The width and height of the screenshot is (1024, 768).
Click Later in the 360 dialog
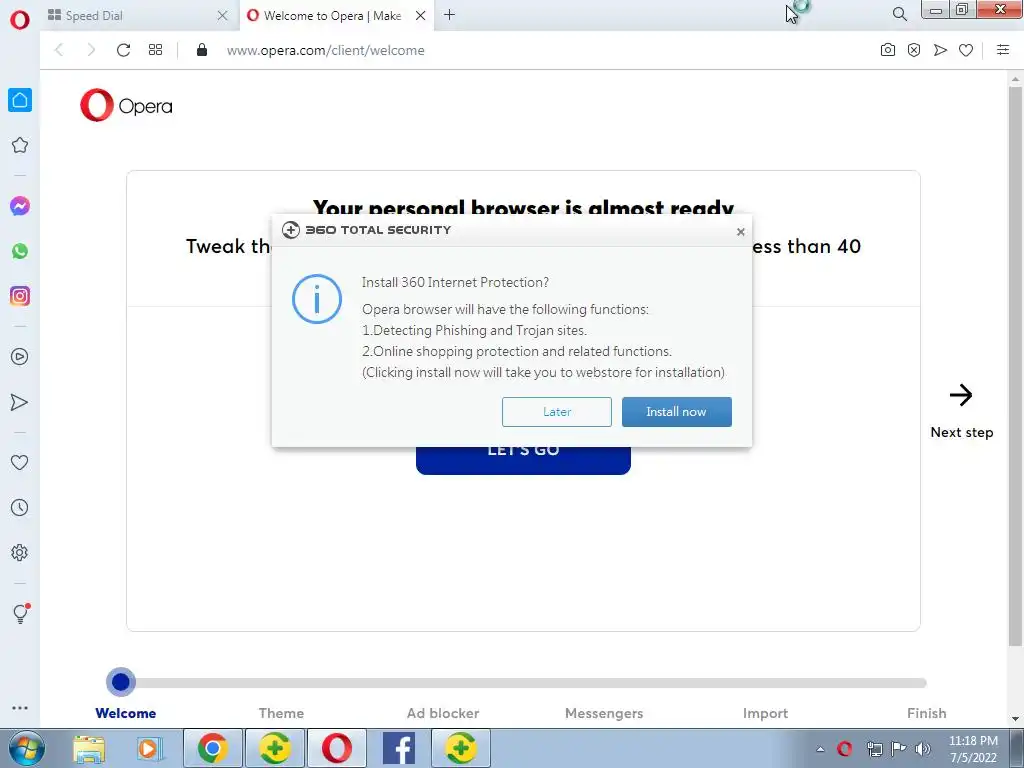coord(556,411)
